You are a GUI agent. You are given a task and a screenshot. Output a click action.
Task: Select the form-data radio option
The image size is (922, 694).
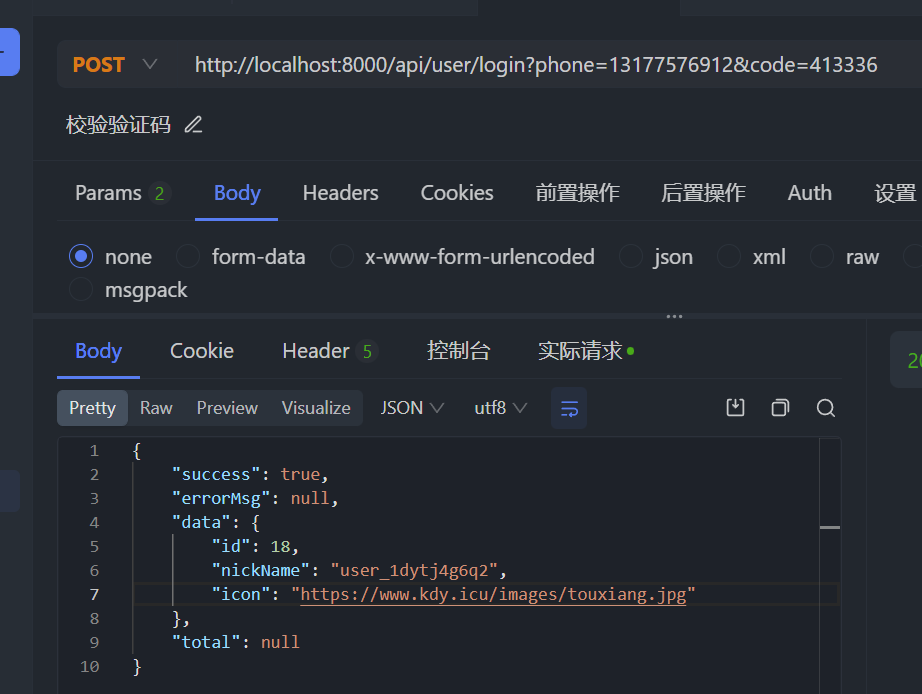point(188,257)
